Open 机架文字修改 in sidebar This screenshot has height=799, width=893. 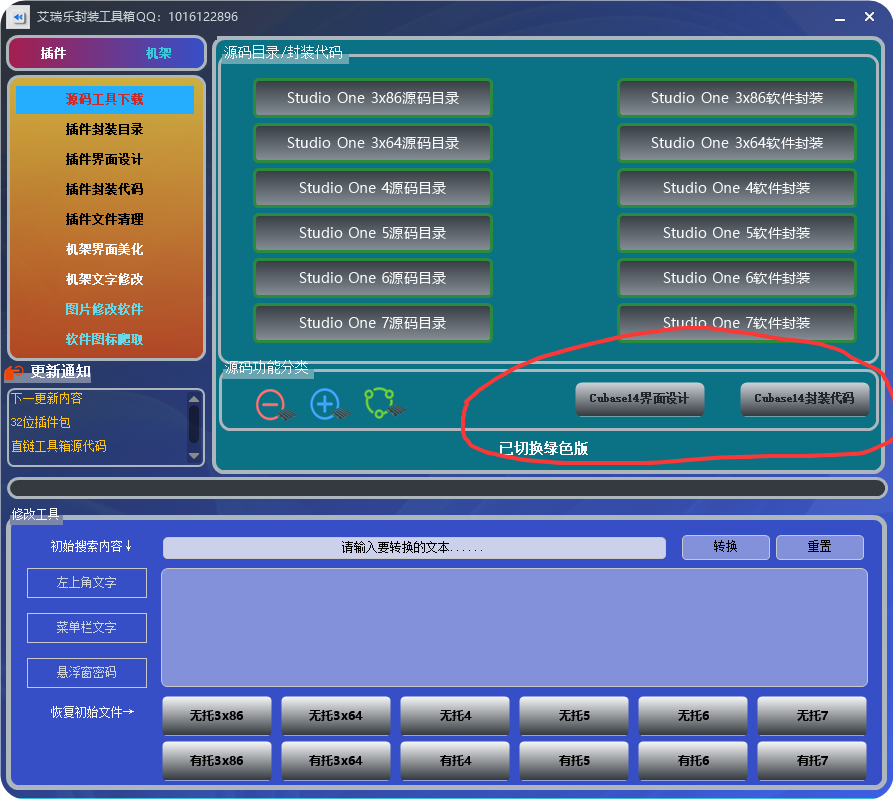104,279
